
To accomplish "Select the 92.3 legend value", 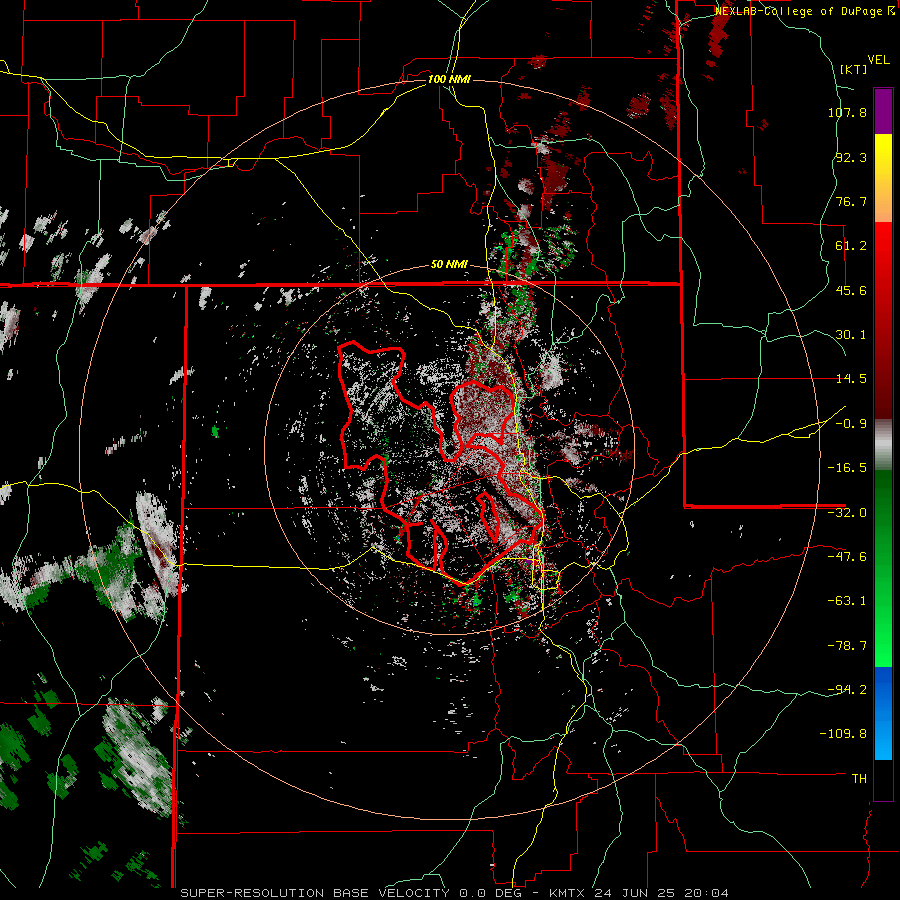I will tap(851, 157).
